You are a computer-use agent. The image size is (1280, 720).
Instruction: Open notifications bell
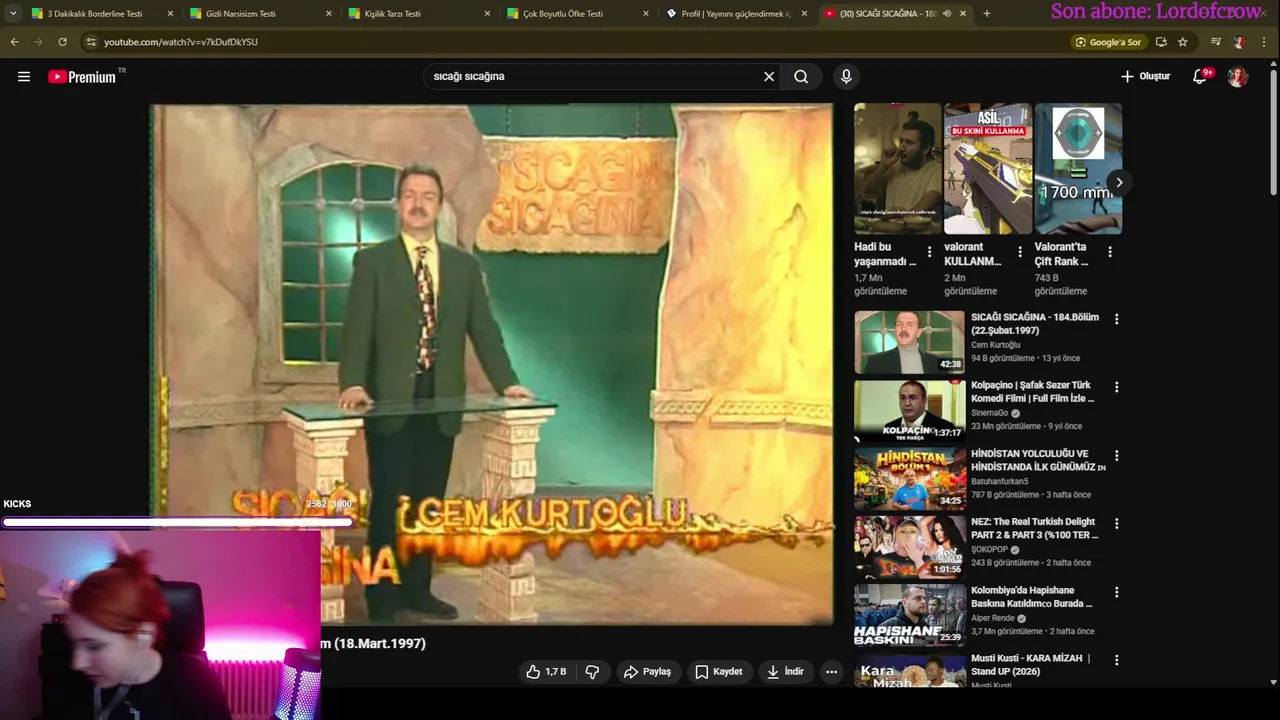[1200, 76]
